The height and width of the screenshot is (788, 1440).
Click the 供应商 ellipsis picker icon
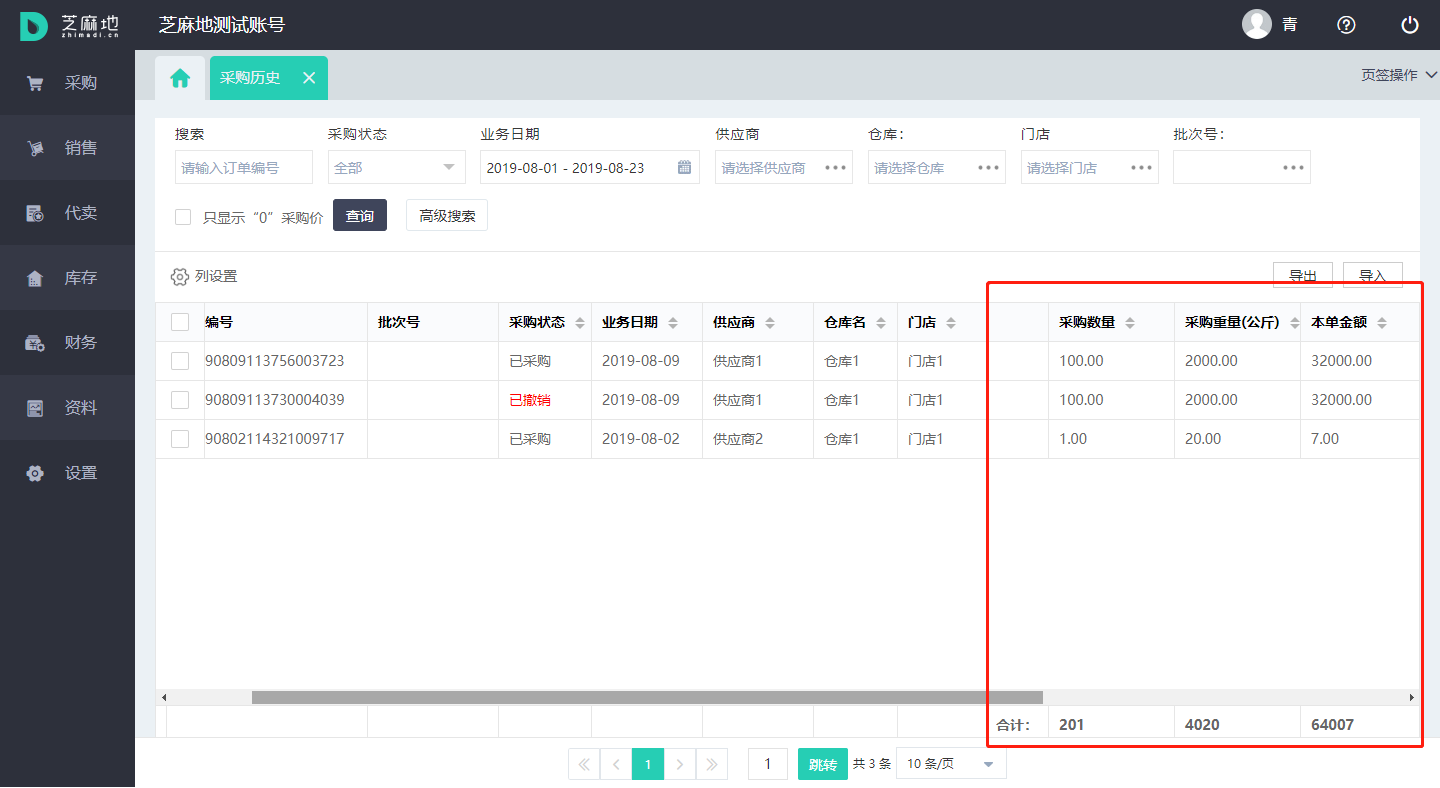(836, 167)
